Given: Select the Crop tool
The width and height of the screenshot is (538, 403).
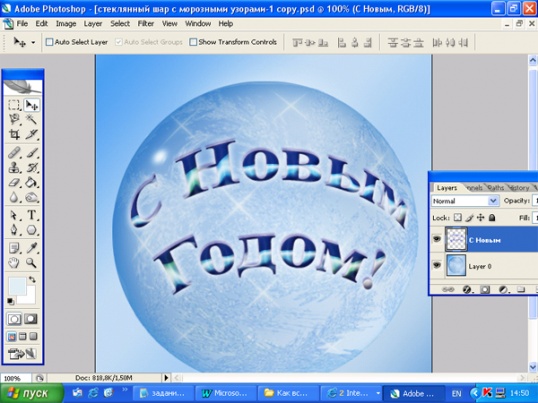Looking at the screenshot, I should tap(14, 134).
